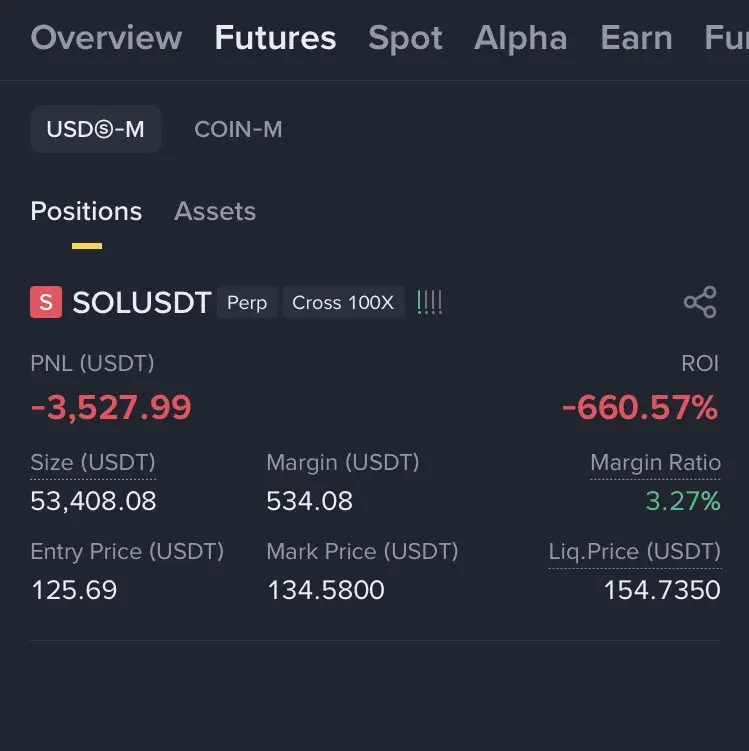Viewport: 749px width, 751px height.
Task: Tap the green ADL indicator bars
Action: coord(430,302)
